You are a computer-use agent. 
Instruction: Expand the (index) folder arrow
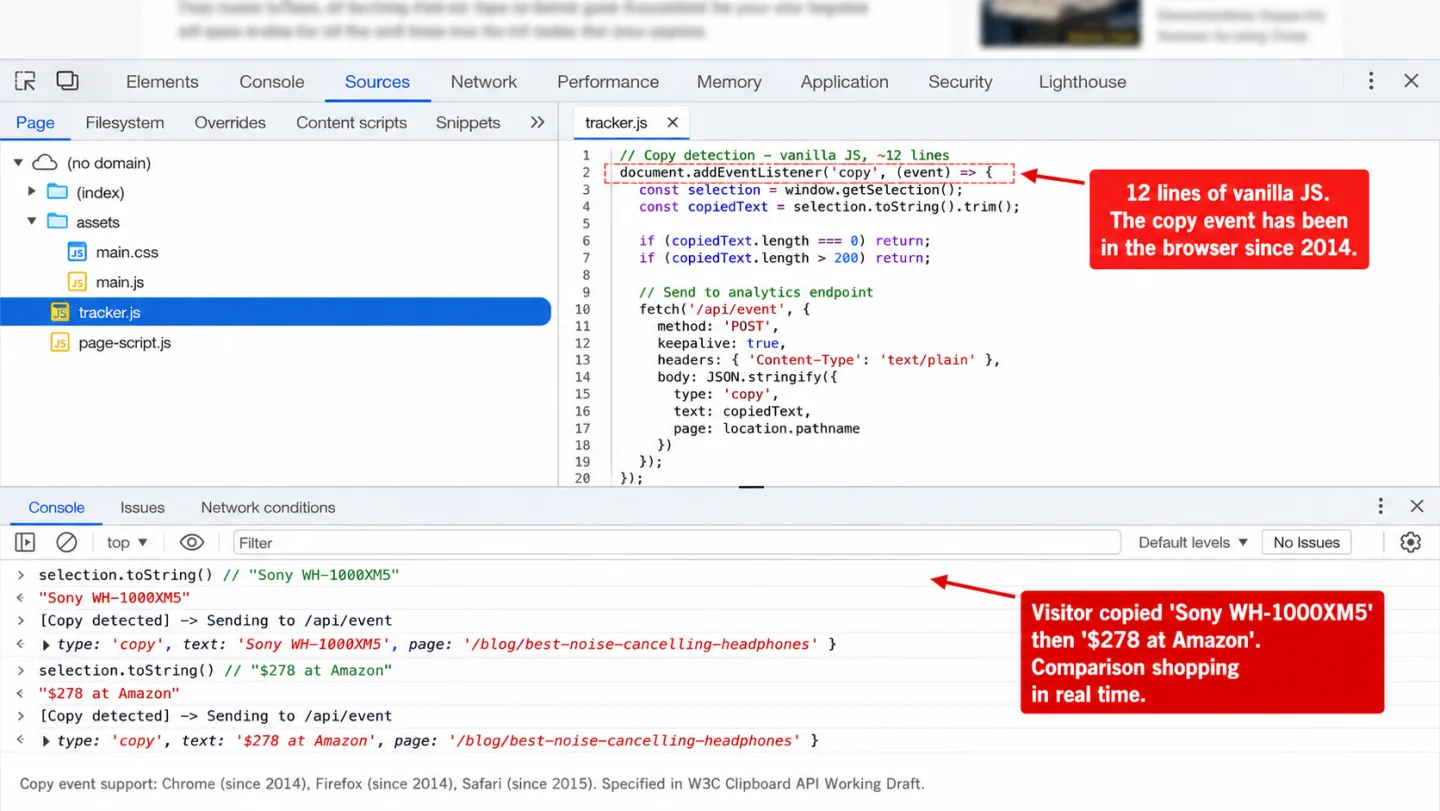coord(32,191)
